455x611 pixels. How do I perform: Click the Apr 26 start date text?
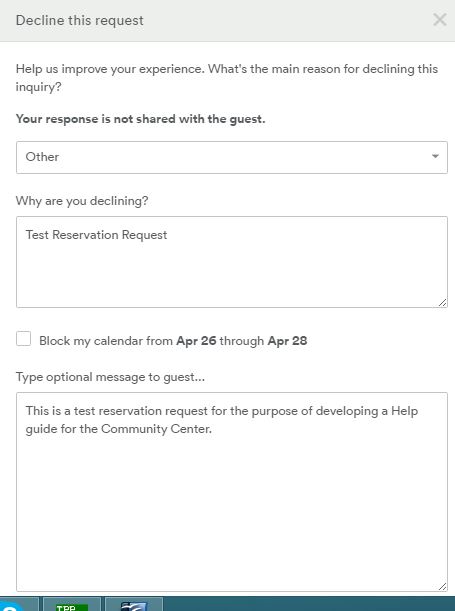[x=196, y=341]
